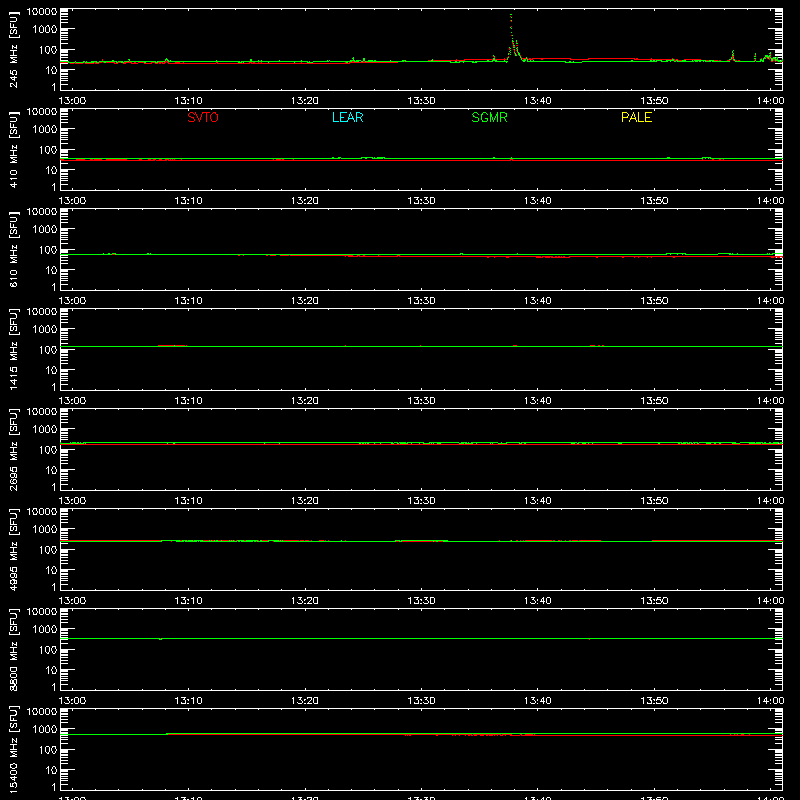The width and height of the screenshot is (800, 800).
Task: Click 13:20 label under the 245 MHz plot
Action: (x=305, y=101)
